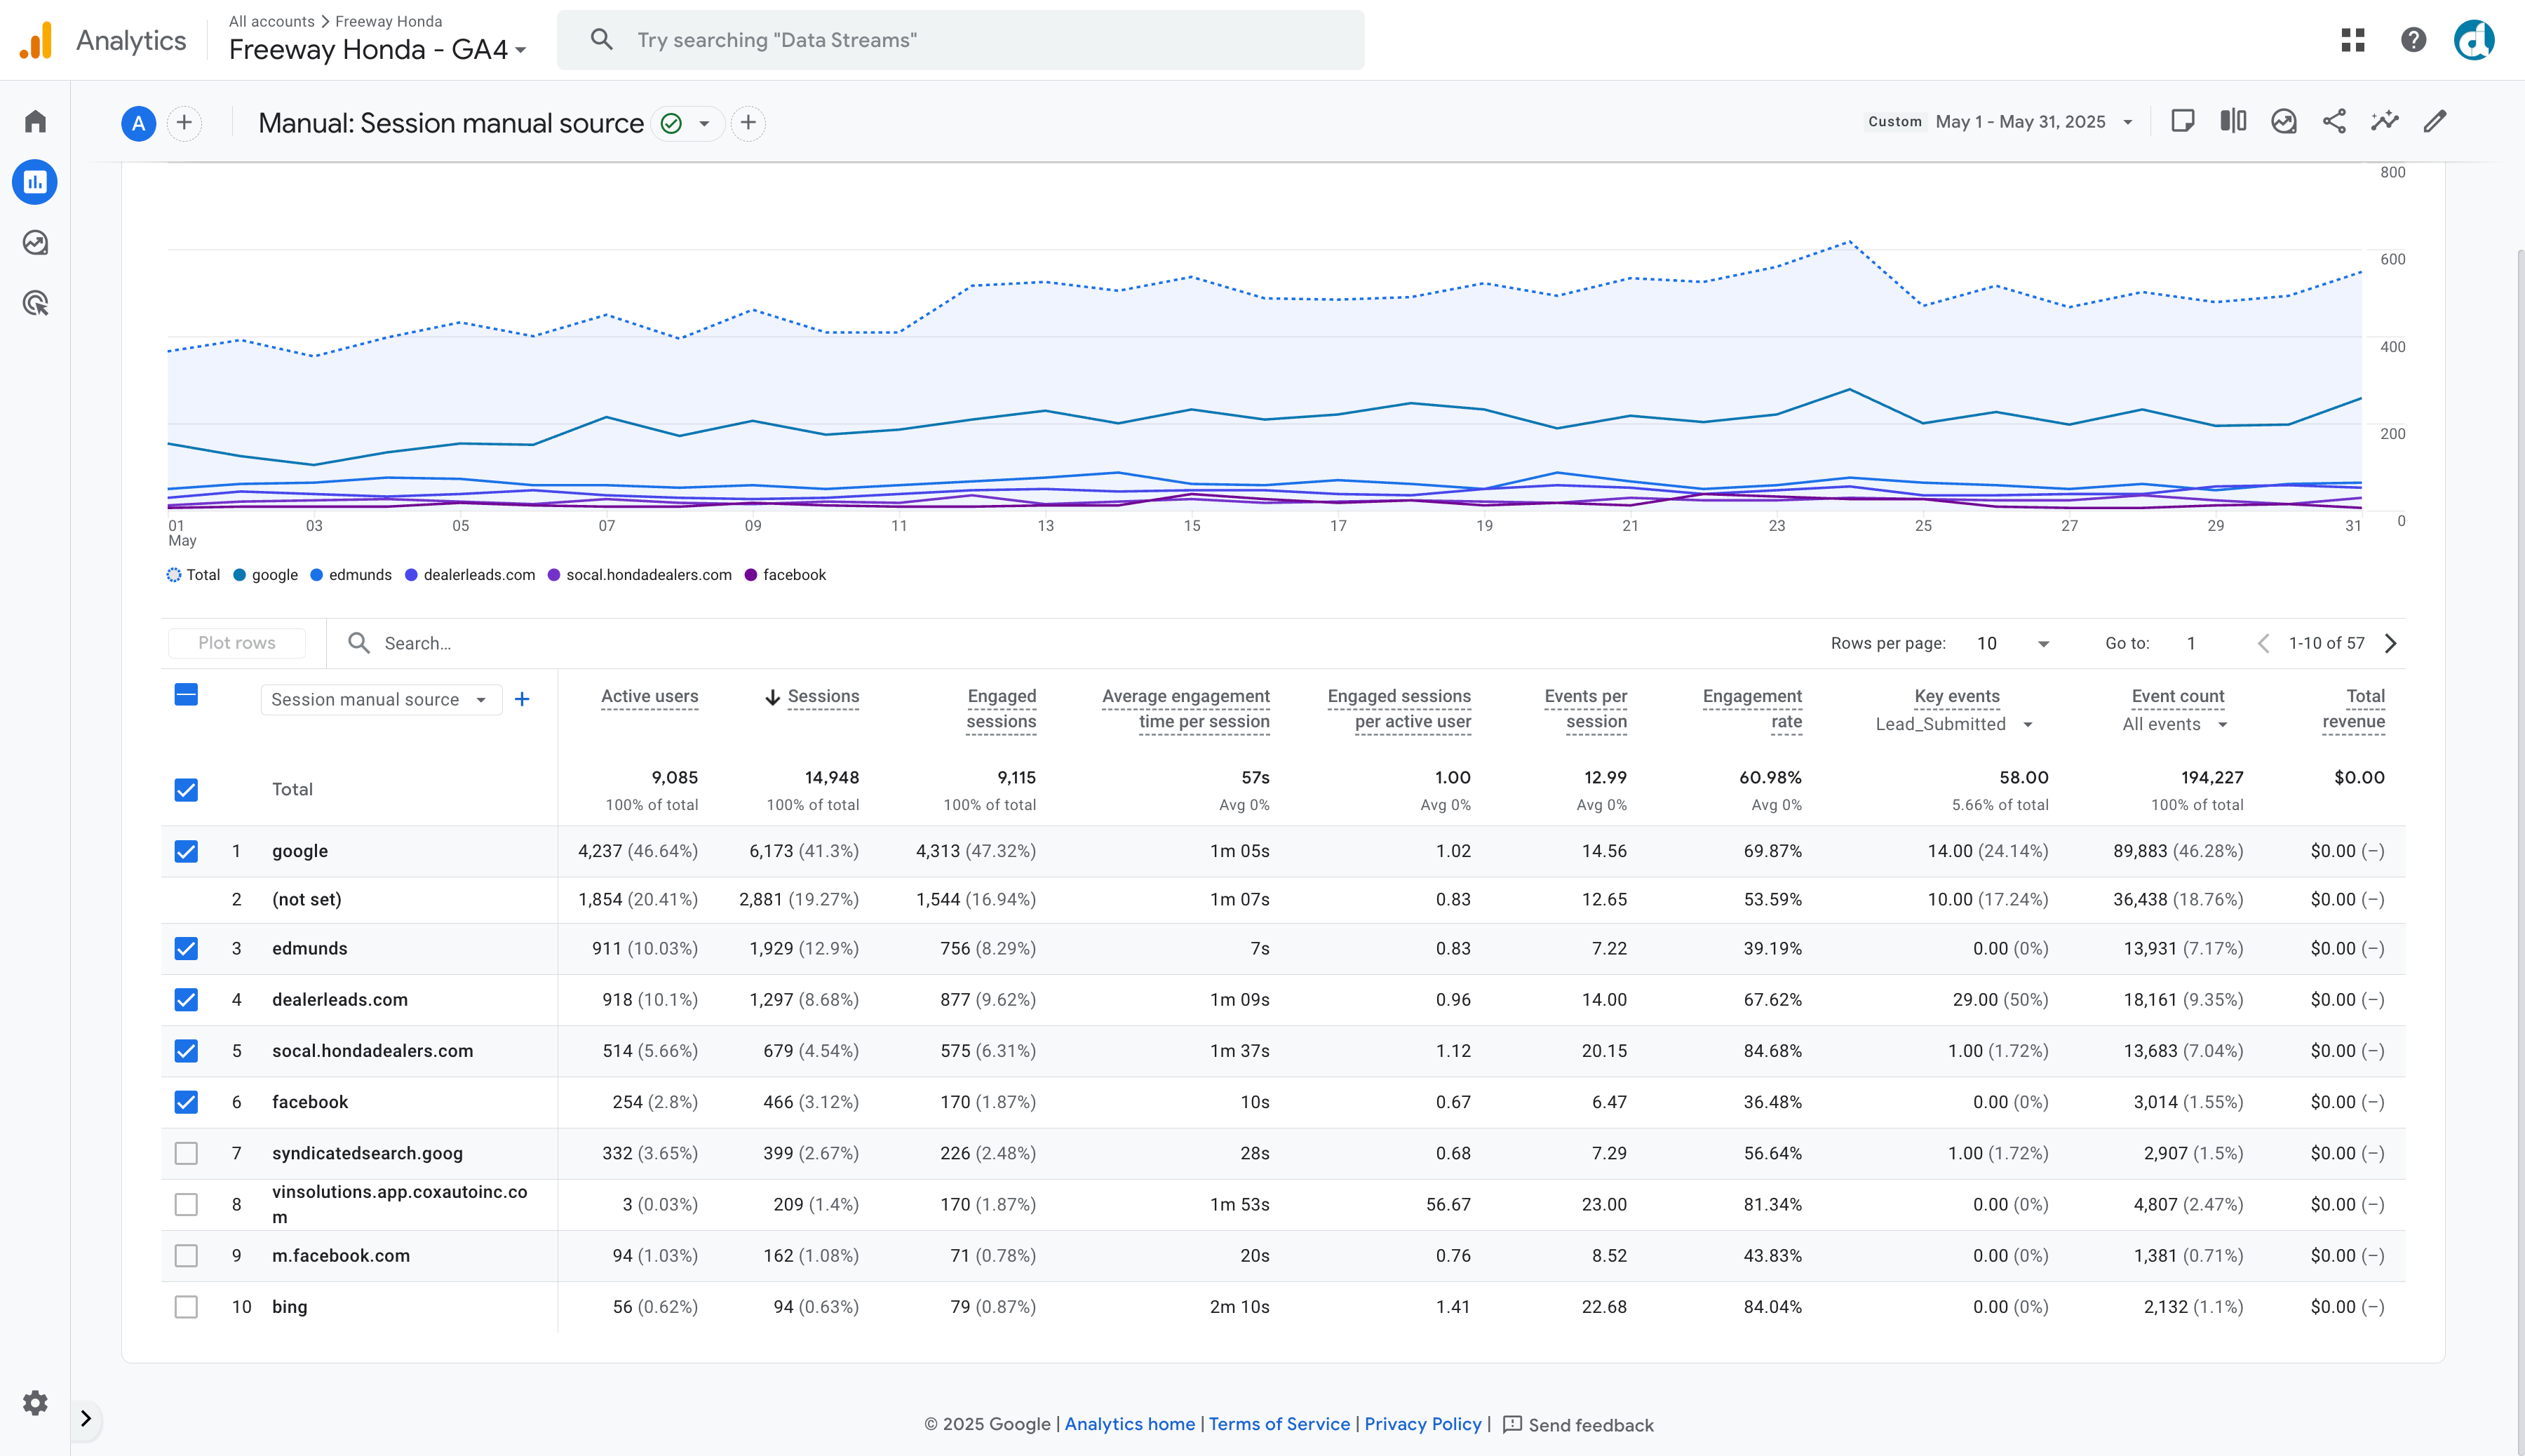The width and height of the screenshot is (2525, 1456).
Task: Go to previous page of table rows
Action: coord(2263,643)
